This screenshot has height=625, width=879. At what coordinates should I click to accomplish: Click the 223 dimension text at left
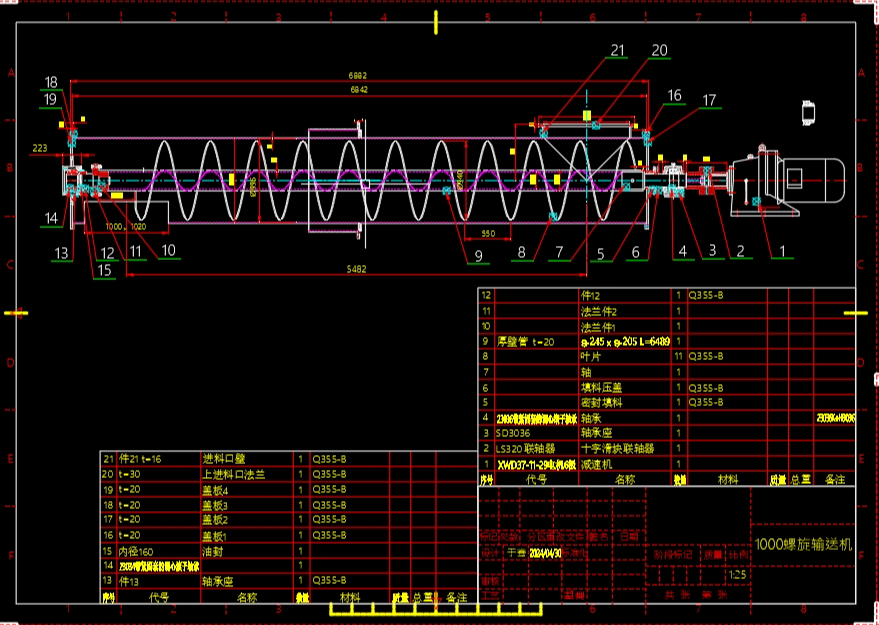click(x=40, y=148)
